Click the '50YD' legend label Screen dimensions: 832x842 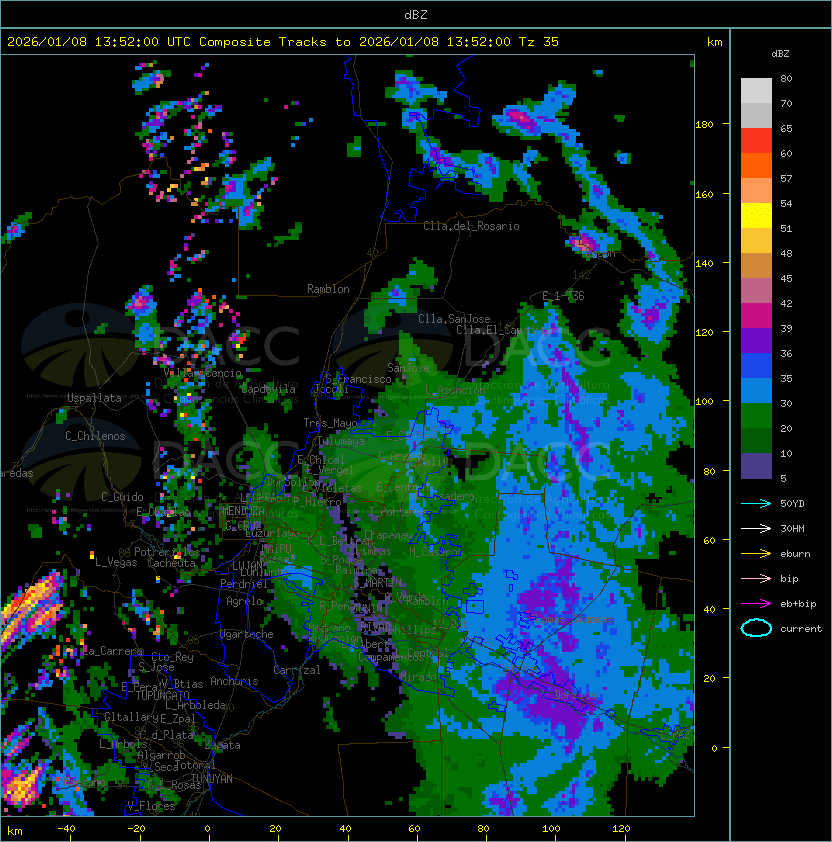tap(792, 504)
